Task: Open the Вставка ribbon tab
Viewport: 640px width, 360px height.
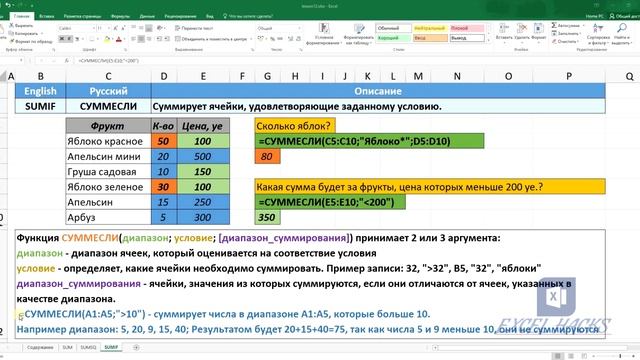Action: [x=47, y=16]
